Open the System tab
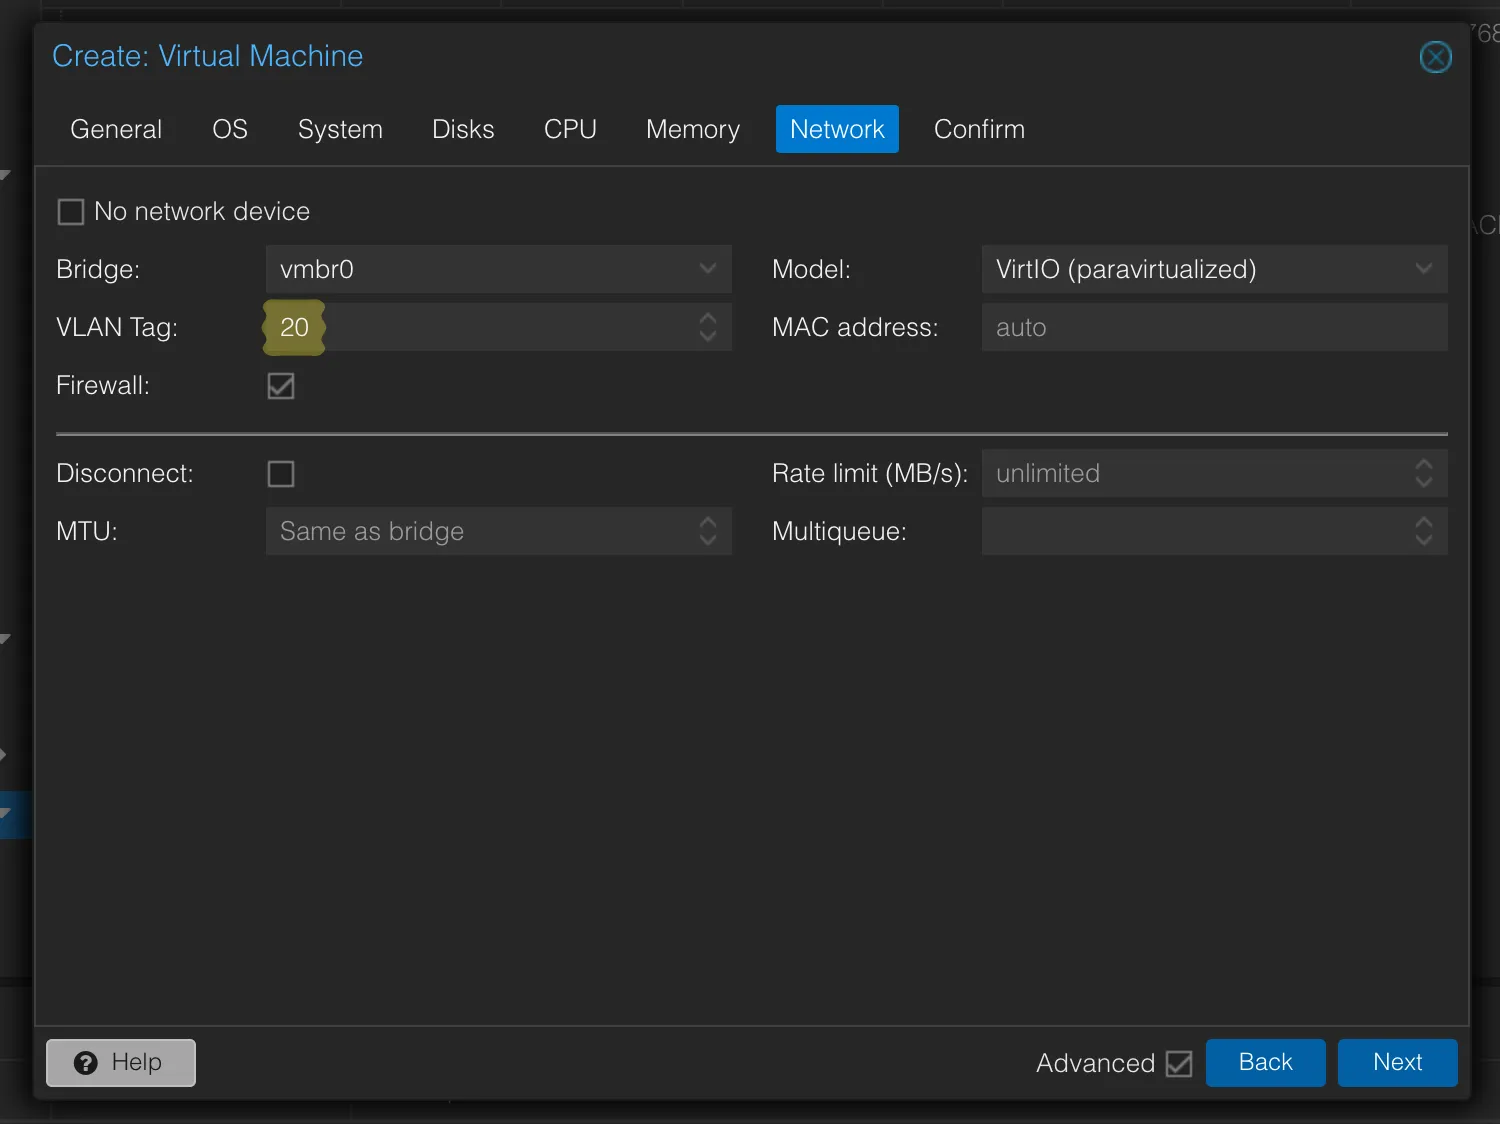This screenshot has height=1124, width=1500. click(x=340, y=129)
